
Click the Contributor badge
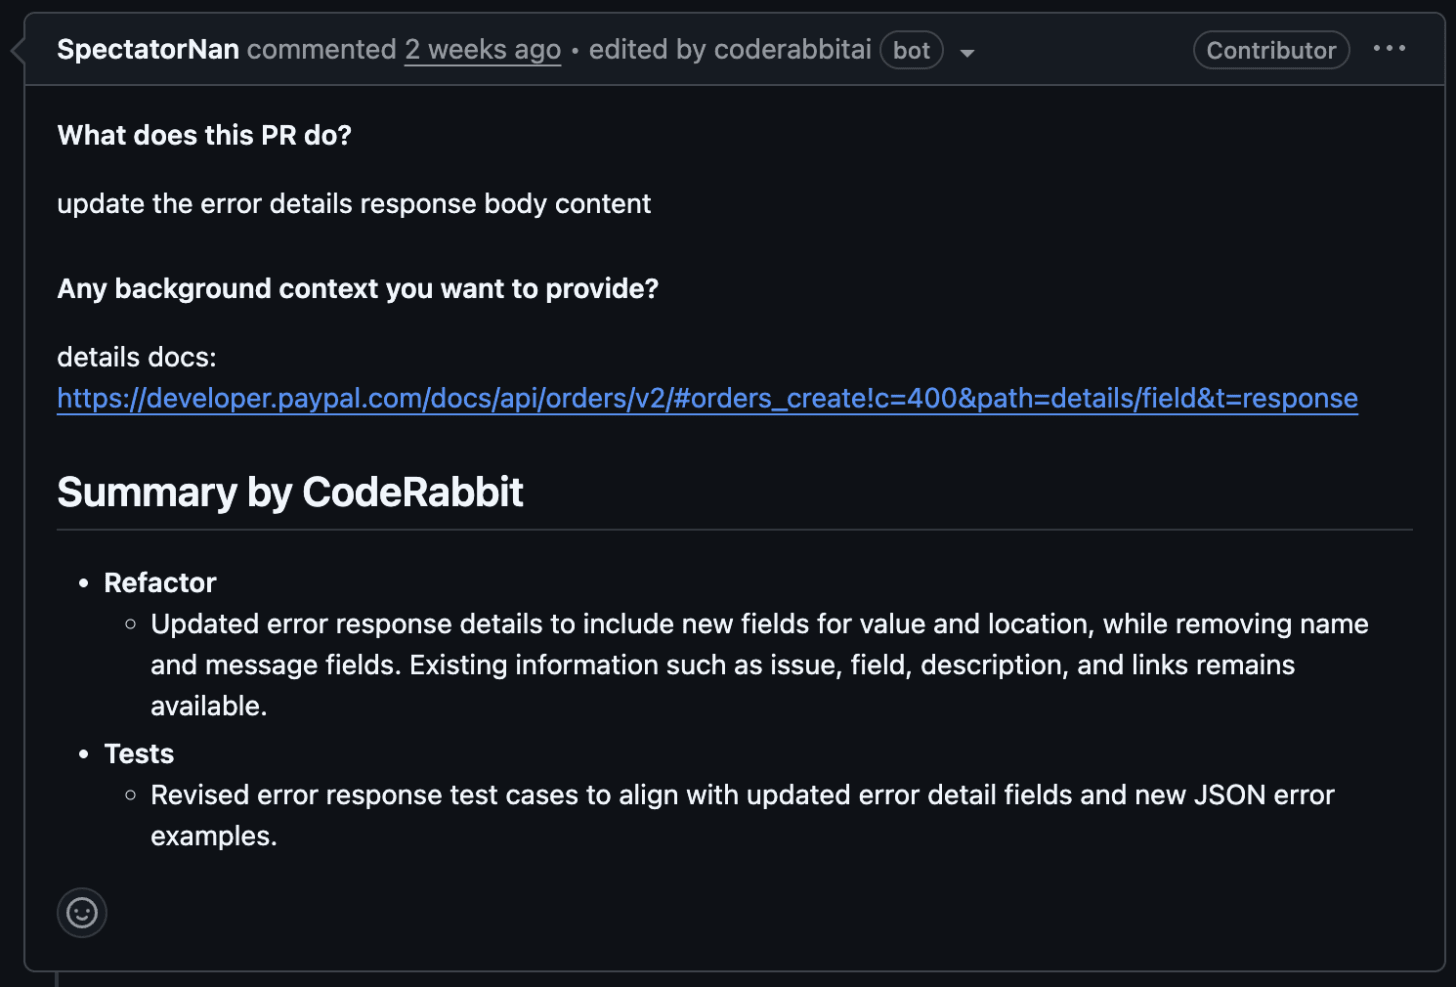click(x=1270, y=50)
